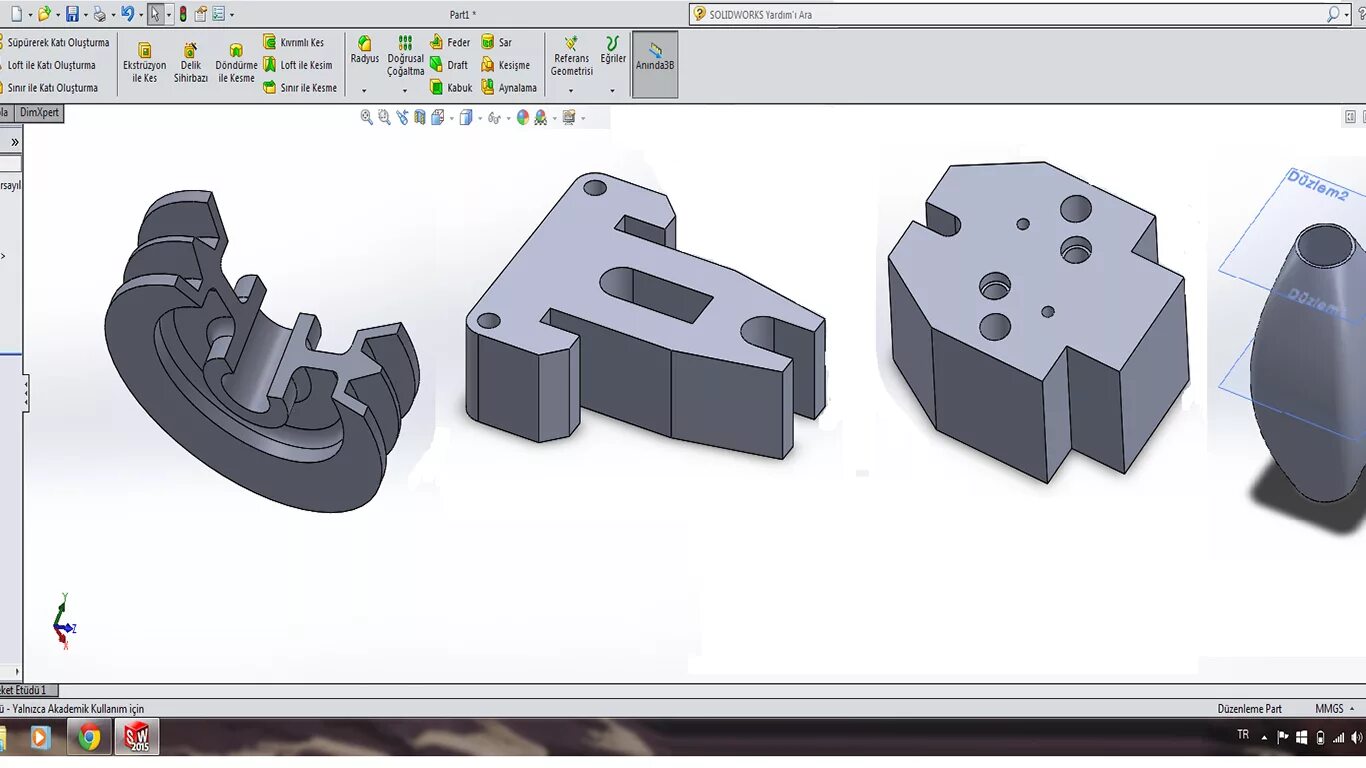Click the Zoom to Area icon

coord(384,117)
